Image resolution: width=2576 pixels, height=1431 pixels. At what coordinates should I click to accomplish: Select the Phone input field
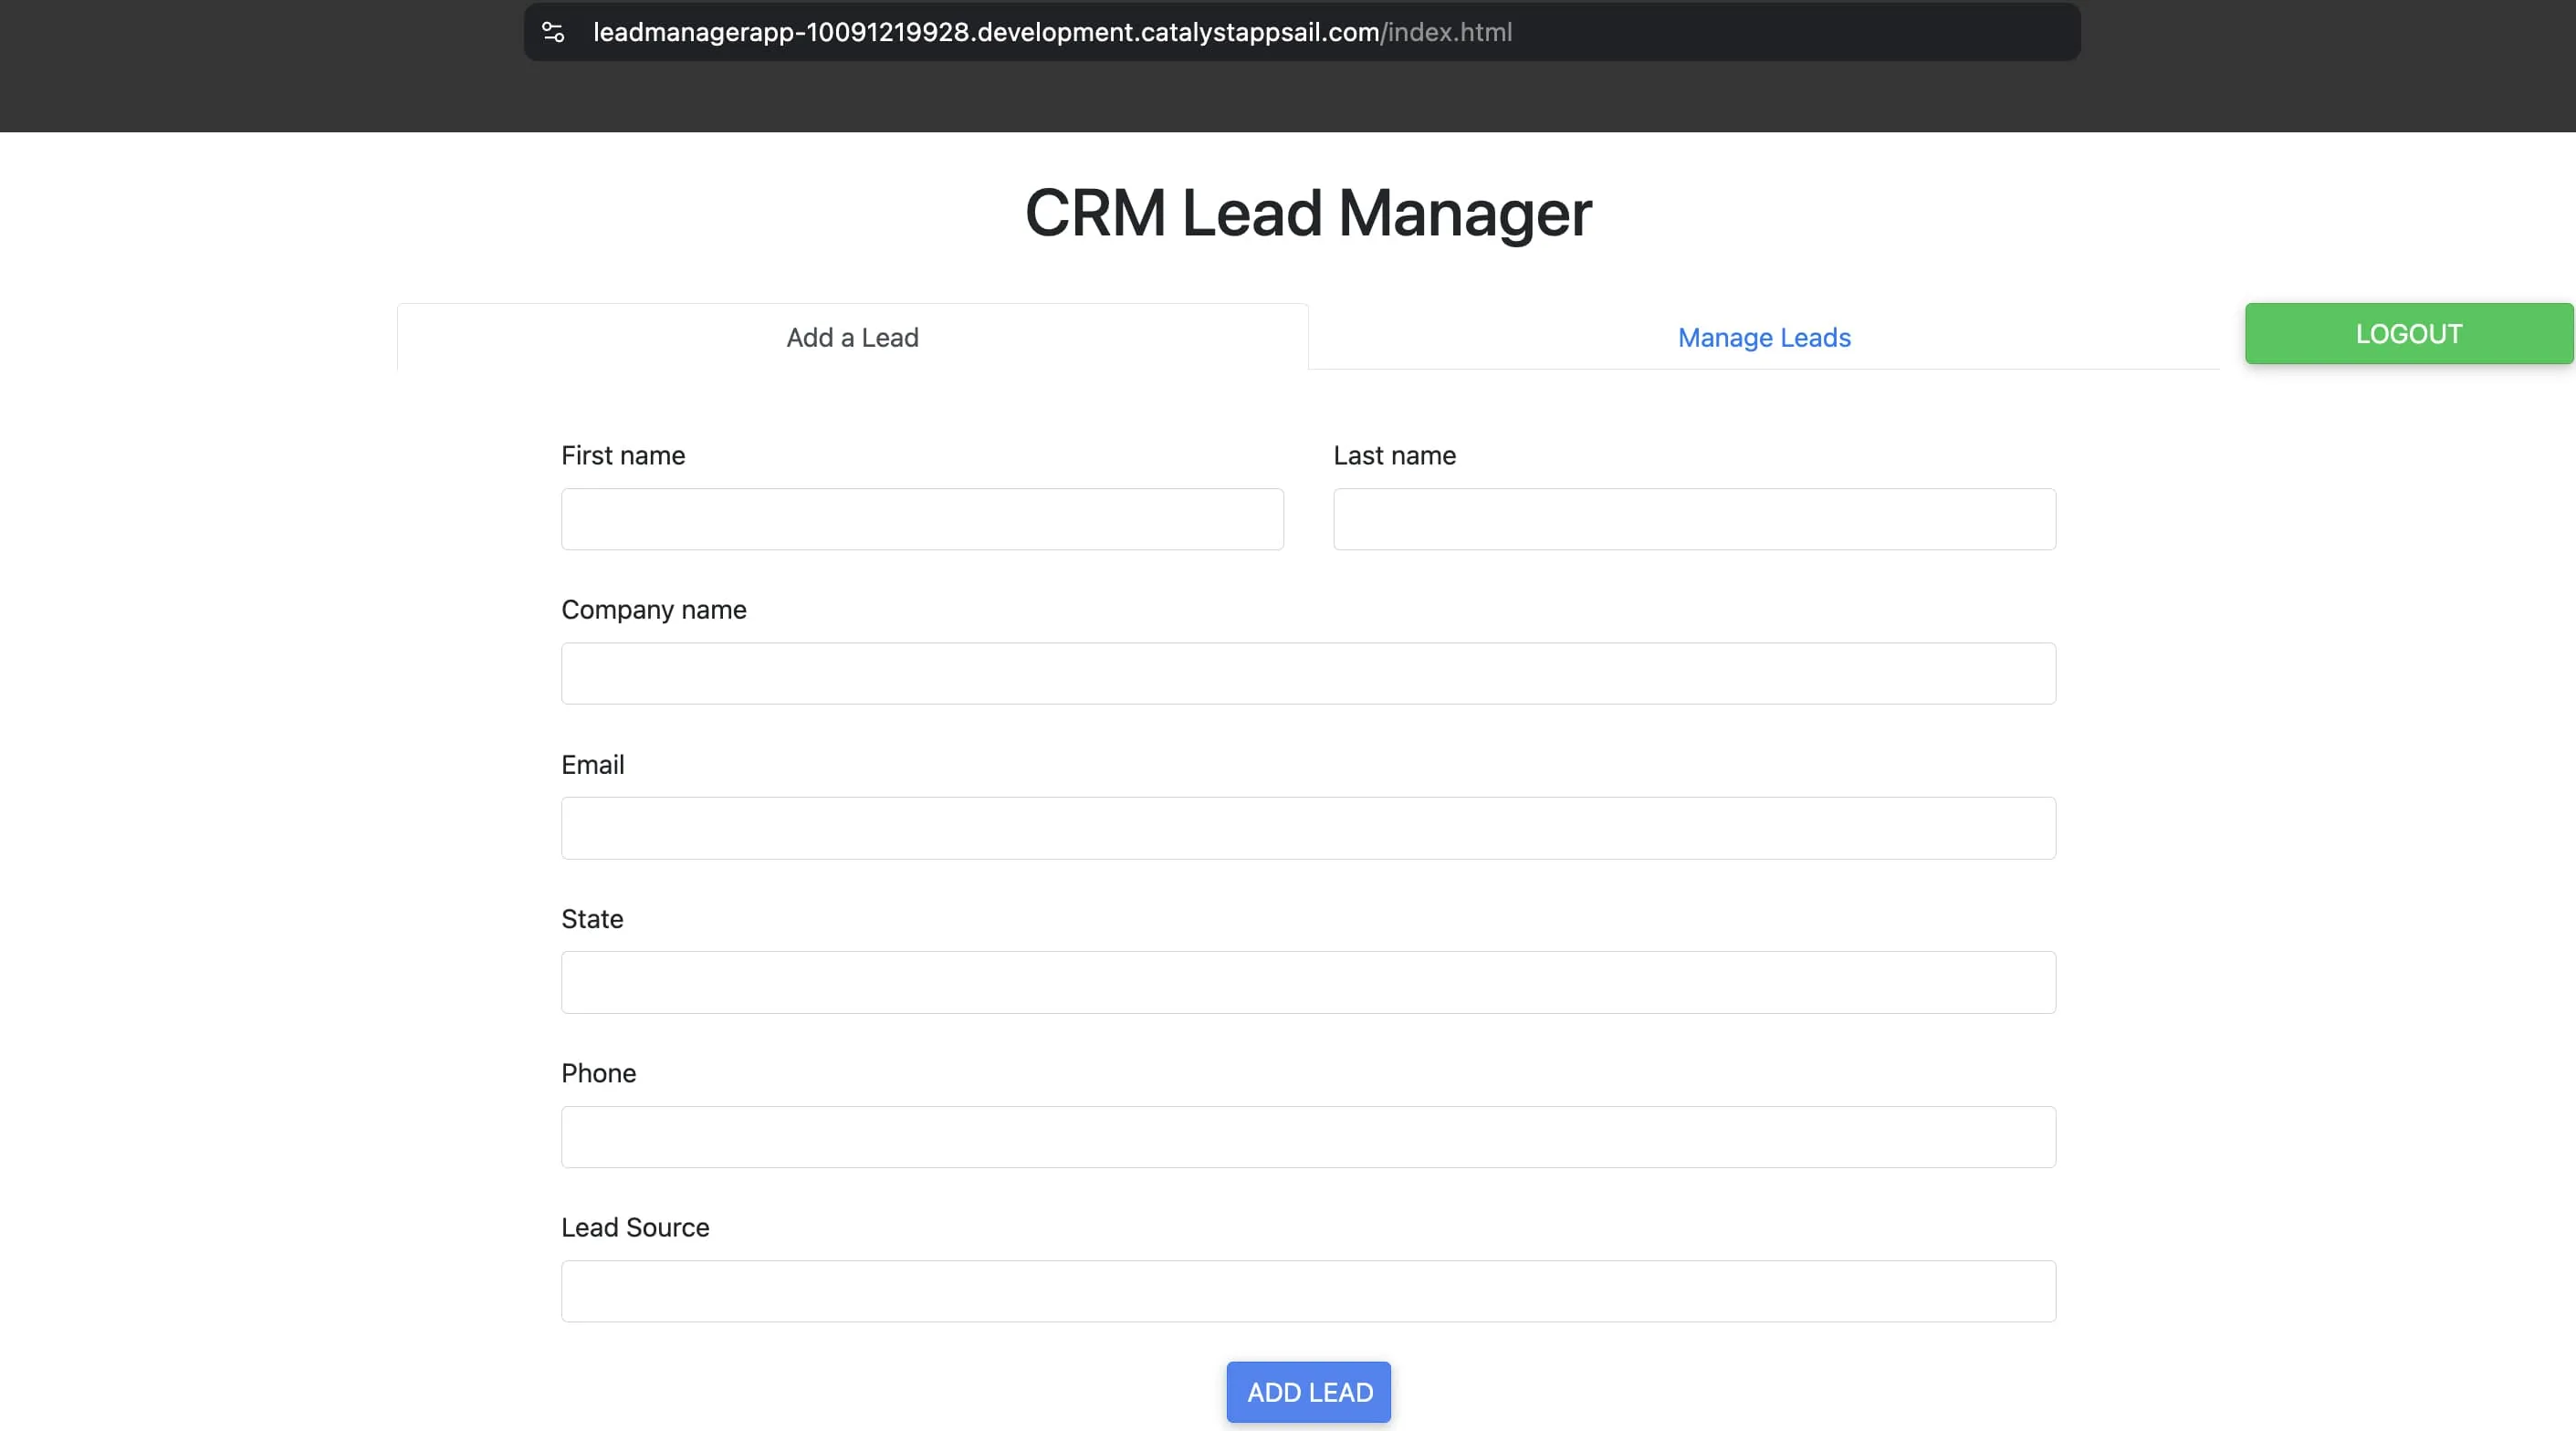[x=1308, y=1137]
